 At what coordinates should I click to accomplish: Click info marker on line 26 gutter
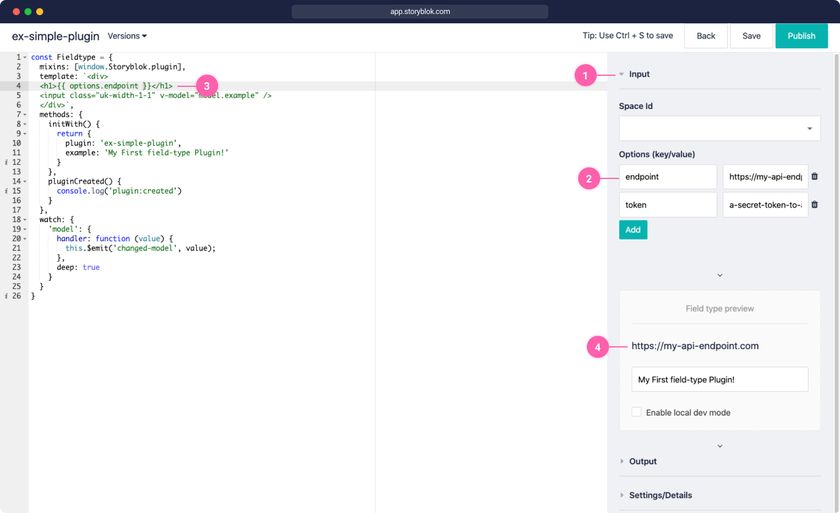tap(6, 296)
